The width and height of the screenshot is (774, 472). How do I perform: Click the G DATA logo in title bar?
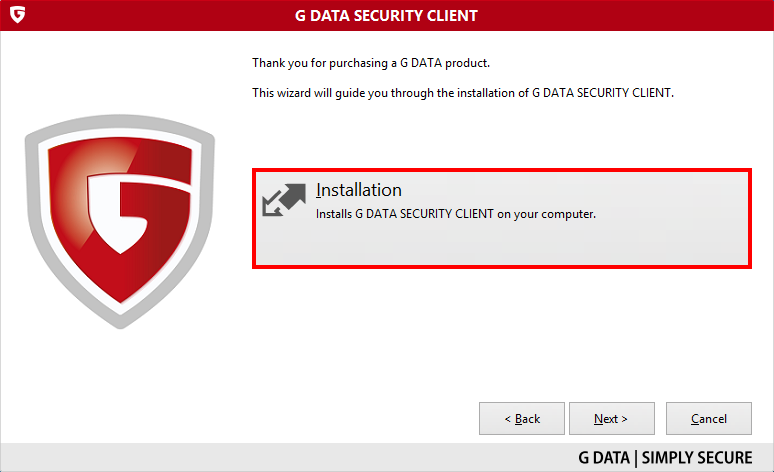click(16, 16)
